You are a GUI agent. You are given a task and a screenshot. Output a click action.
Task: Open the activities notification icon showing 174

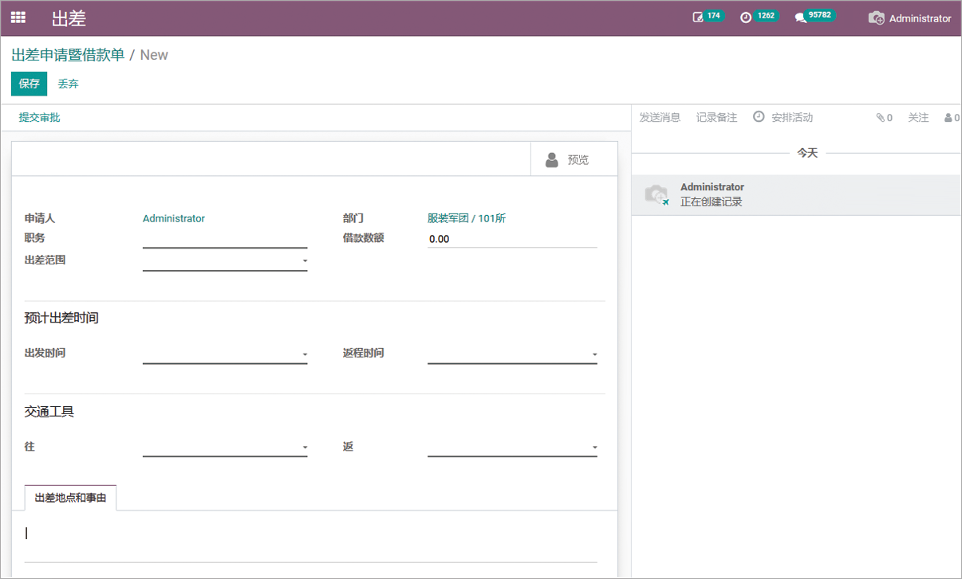(x=698, y=18)
